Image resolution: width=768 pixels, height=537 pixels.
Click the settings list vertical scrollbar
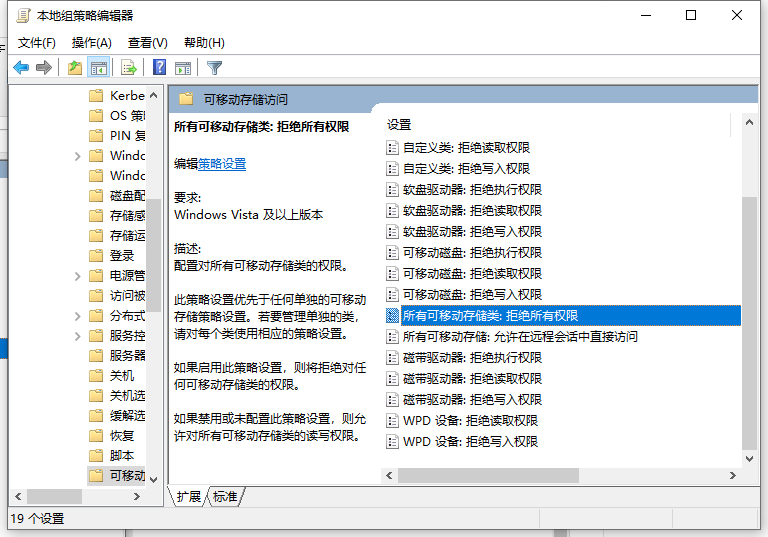(749, 320)
